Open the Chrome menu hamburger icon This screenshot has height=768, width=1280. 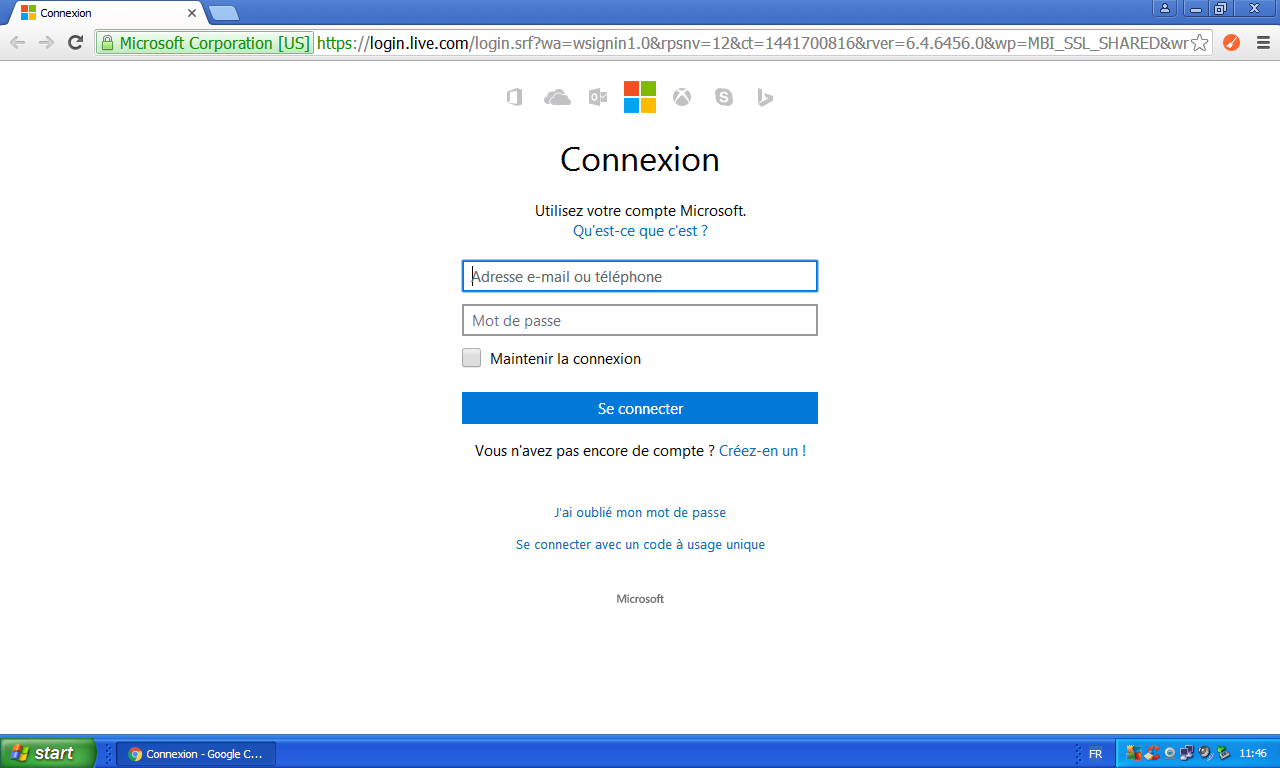pos(1262,43)
